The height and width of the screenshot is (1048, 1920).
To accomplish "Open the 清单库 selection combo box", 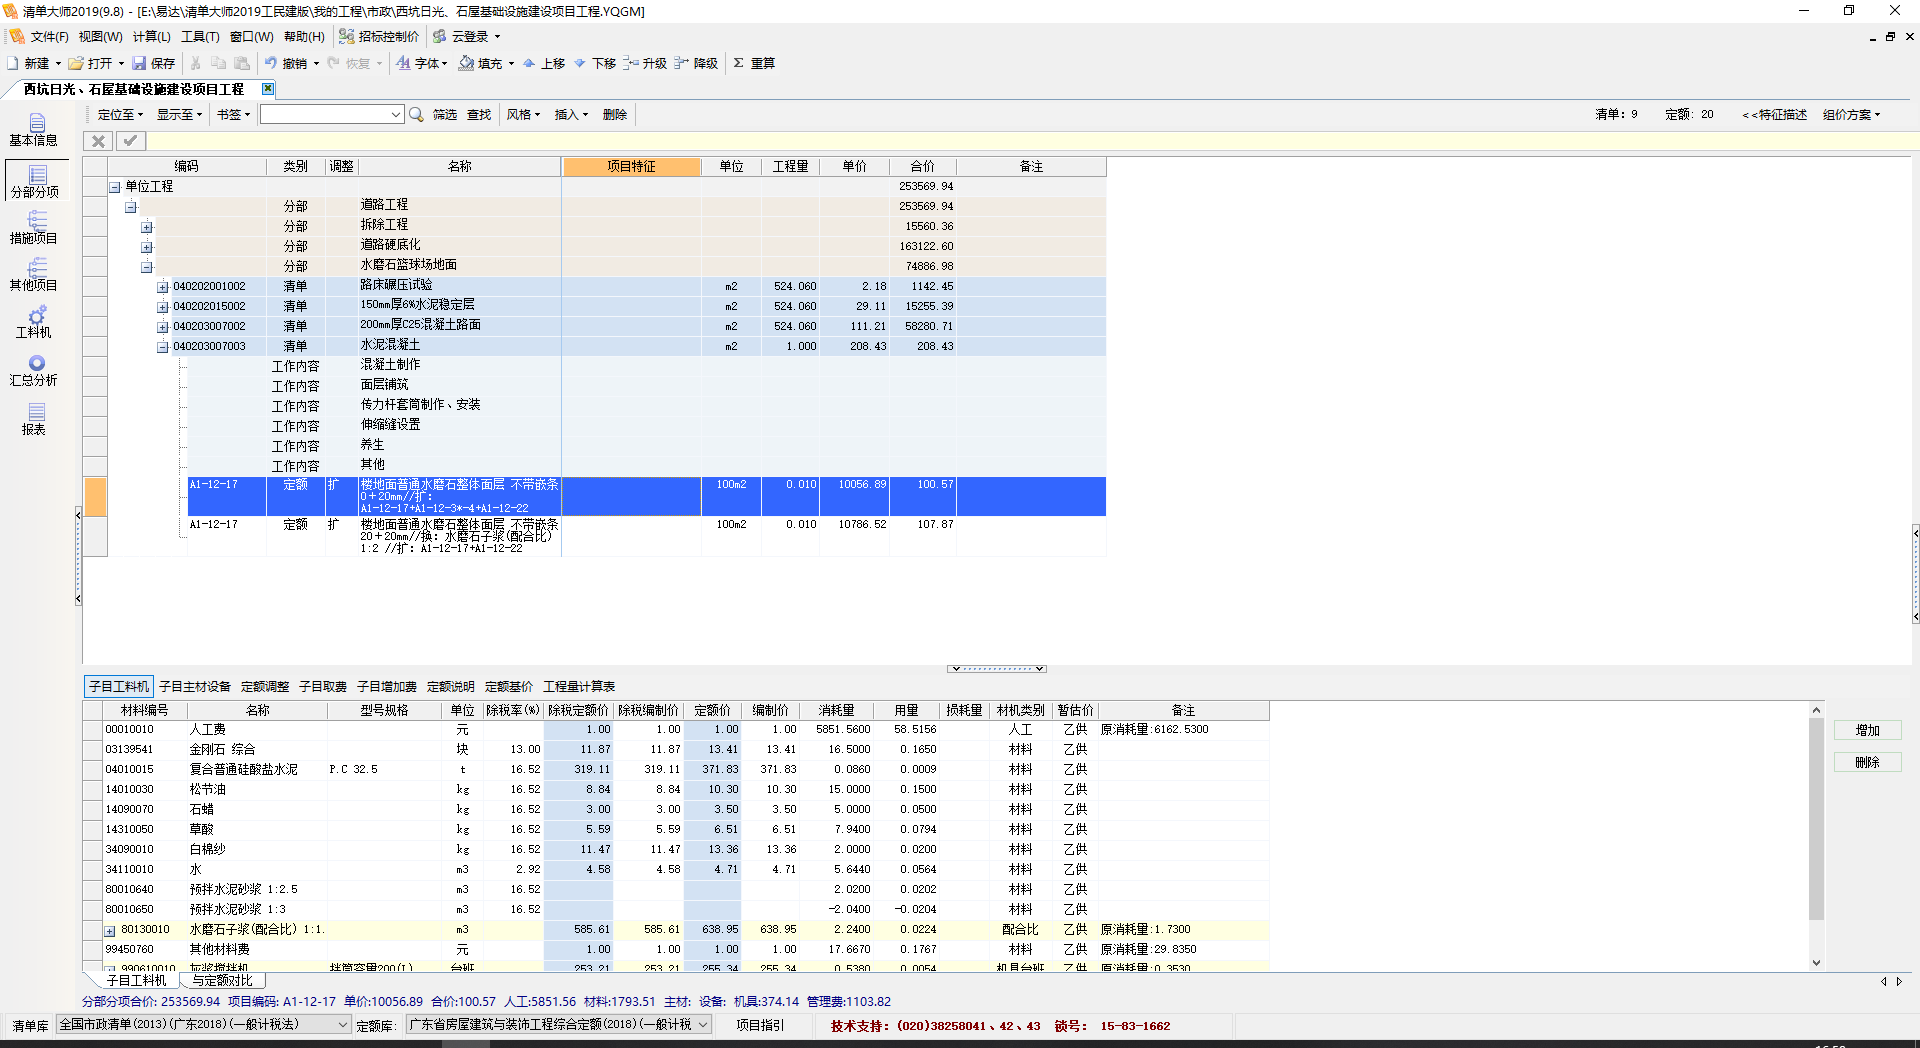I will pos(203,1025).
